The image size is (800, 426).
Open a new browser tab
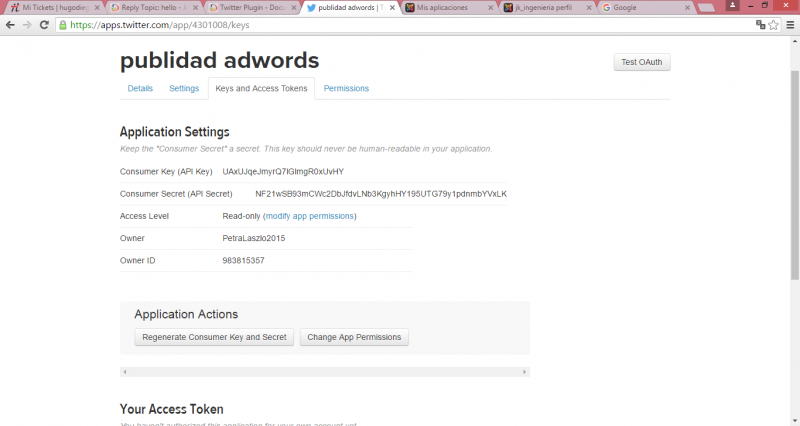pos(706,8)
